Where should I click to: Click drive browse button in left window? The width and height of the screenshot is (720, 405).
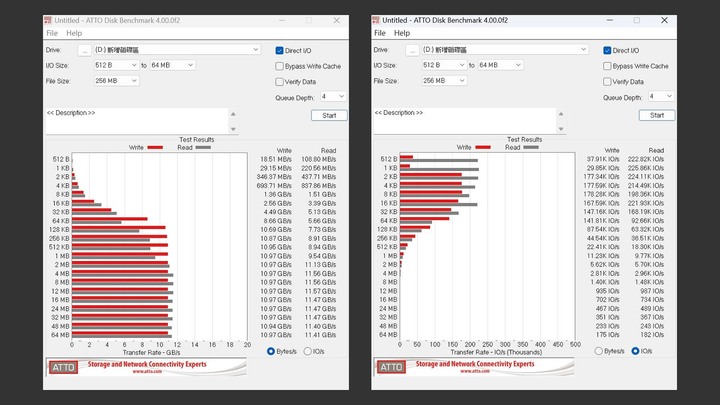[84, 50]
